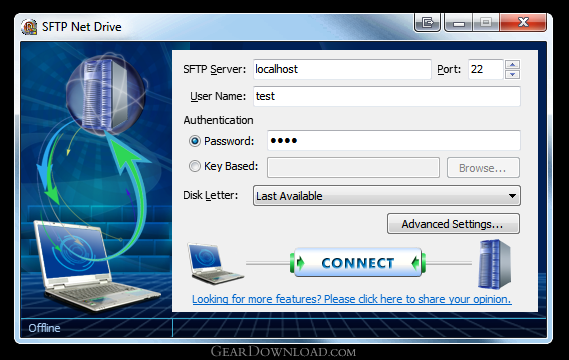Select Password authentication radio button
The height and width of the screenshot is (360, 569).
tap(195, 141)
